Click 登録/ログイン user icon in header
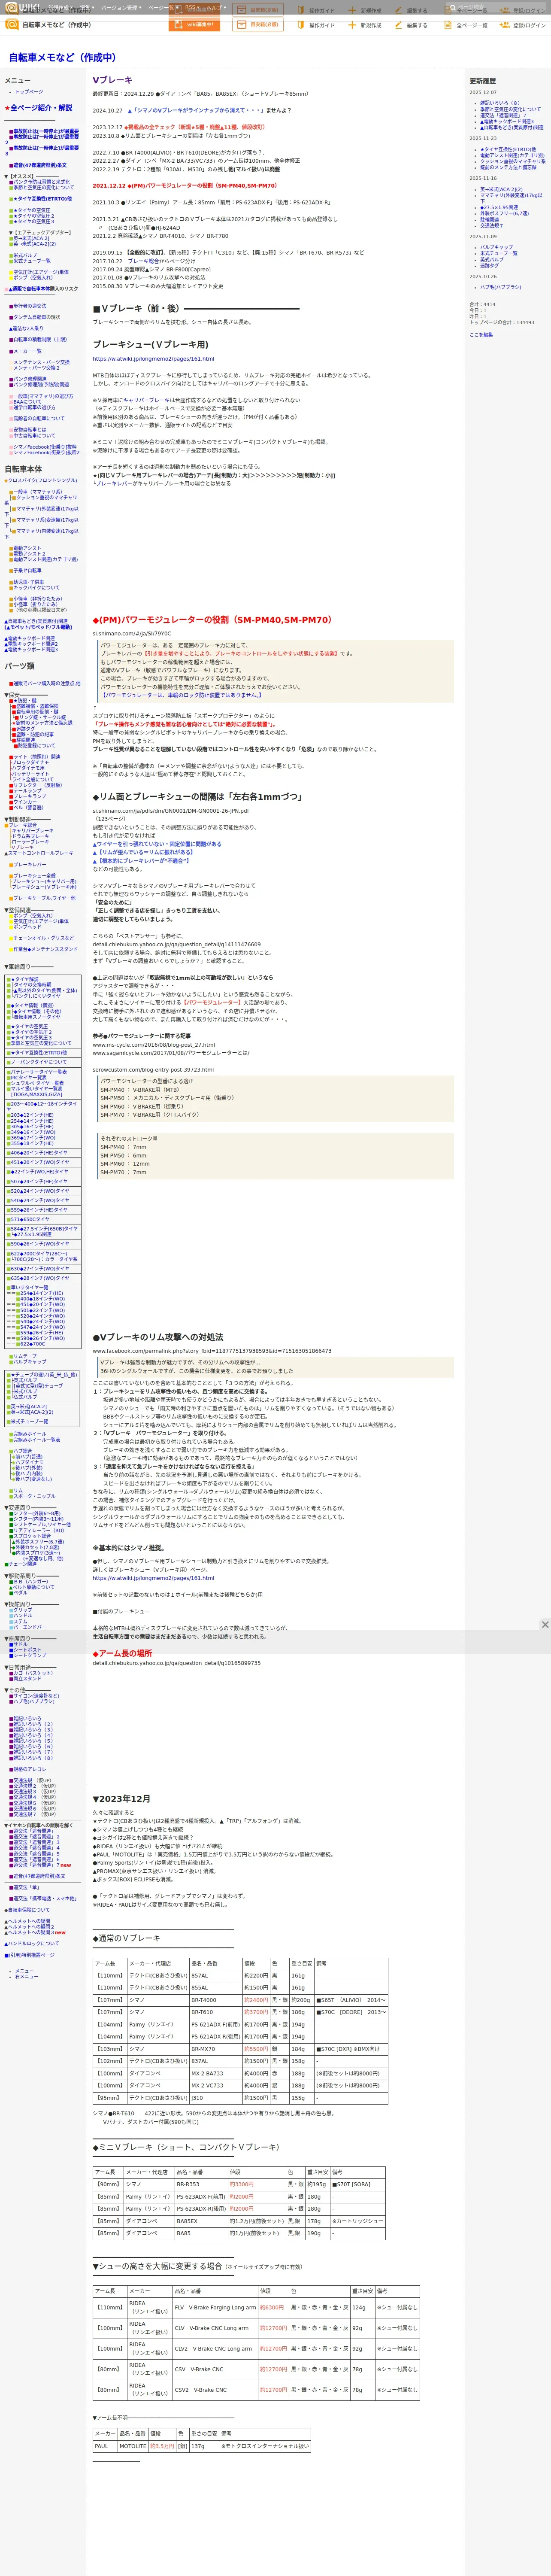Screen dimensions: 551x2576 click(505, 25)
